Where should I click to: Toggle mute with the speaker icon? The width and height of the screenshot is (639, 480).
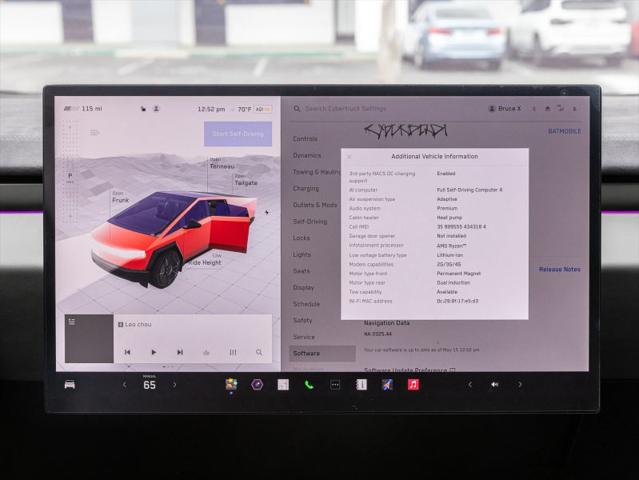(495, 385)
